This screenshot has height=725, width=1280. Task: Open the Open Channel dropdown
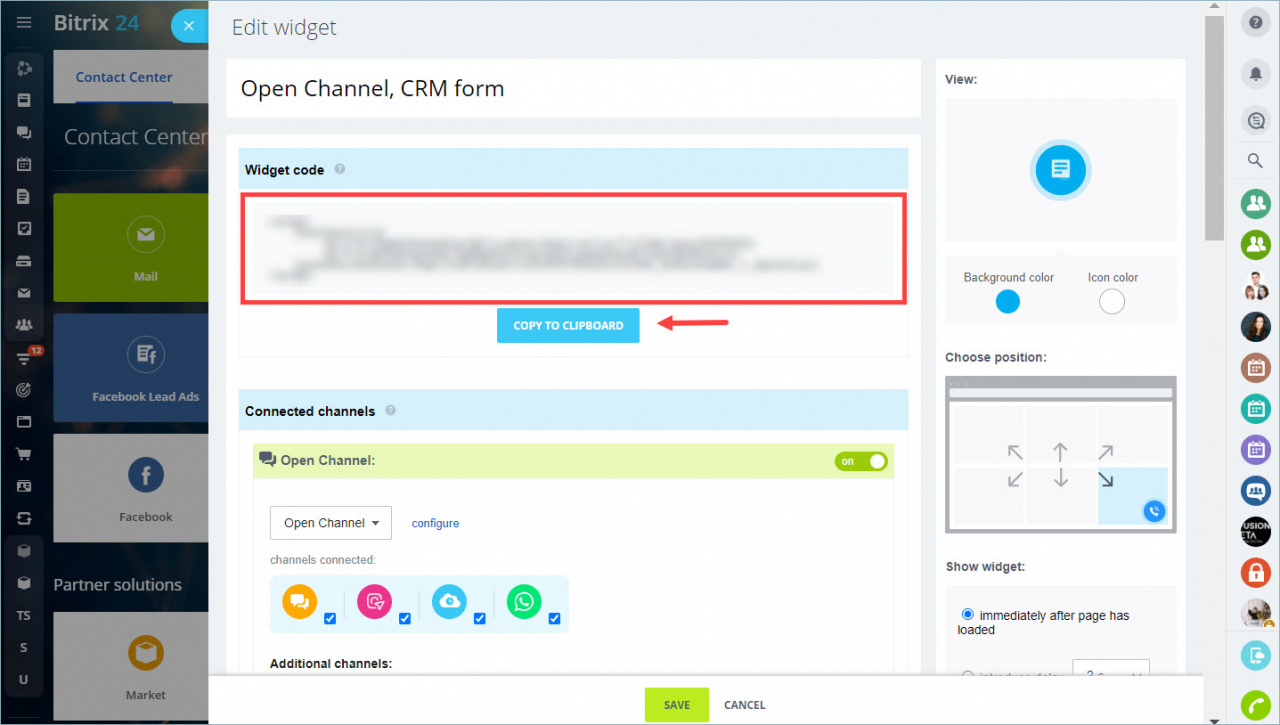pos(331,523)
